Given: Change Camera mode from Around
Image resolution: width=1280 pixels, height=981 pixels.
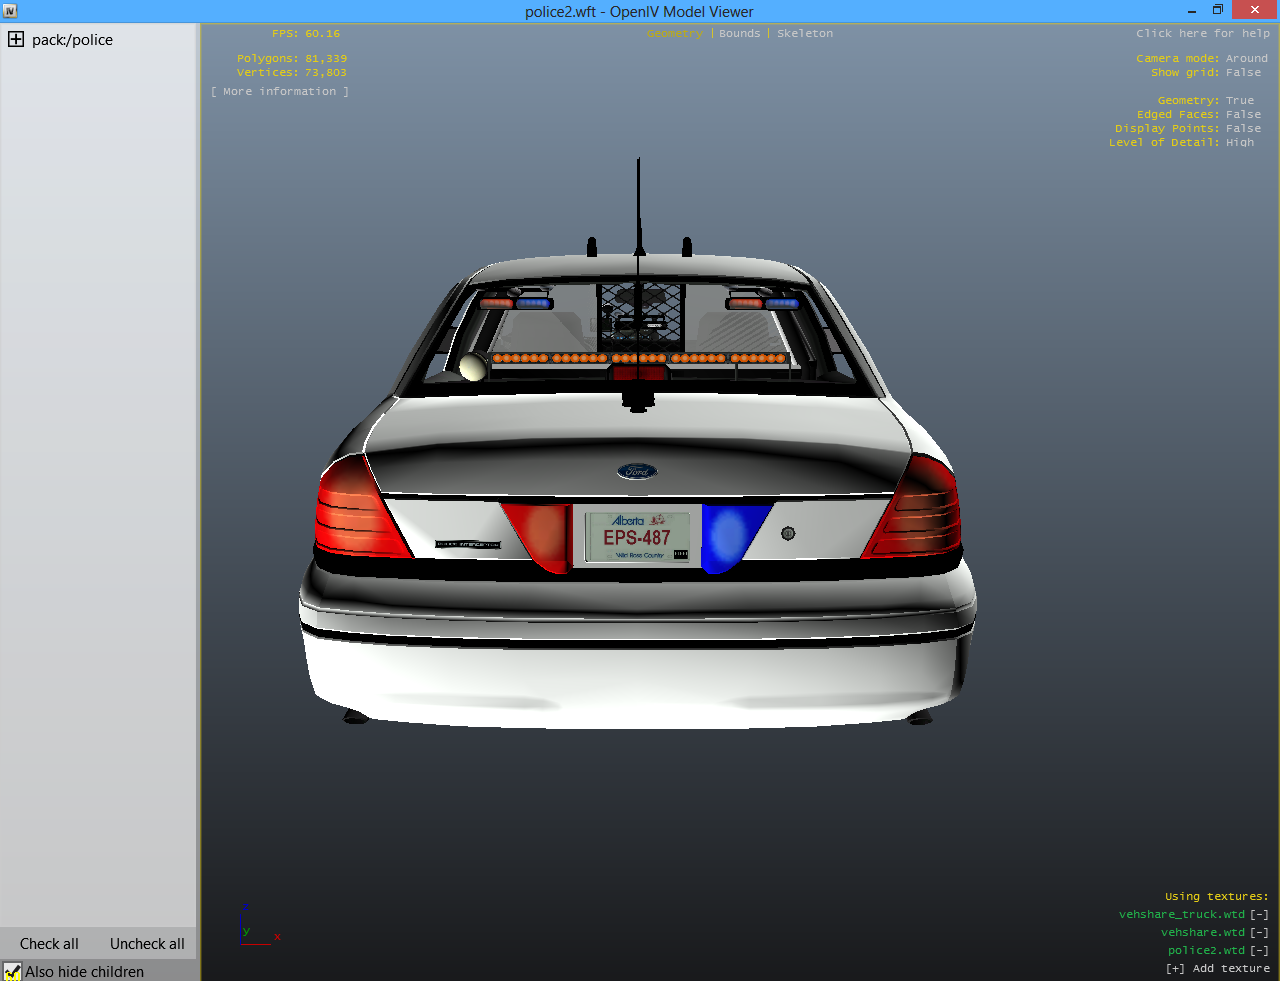Looking at the screenshot, I should tap(1201, 59).
